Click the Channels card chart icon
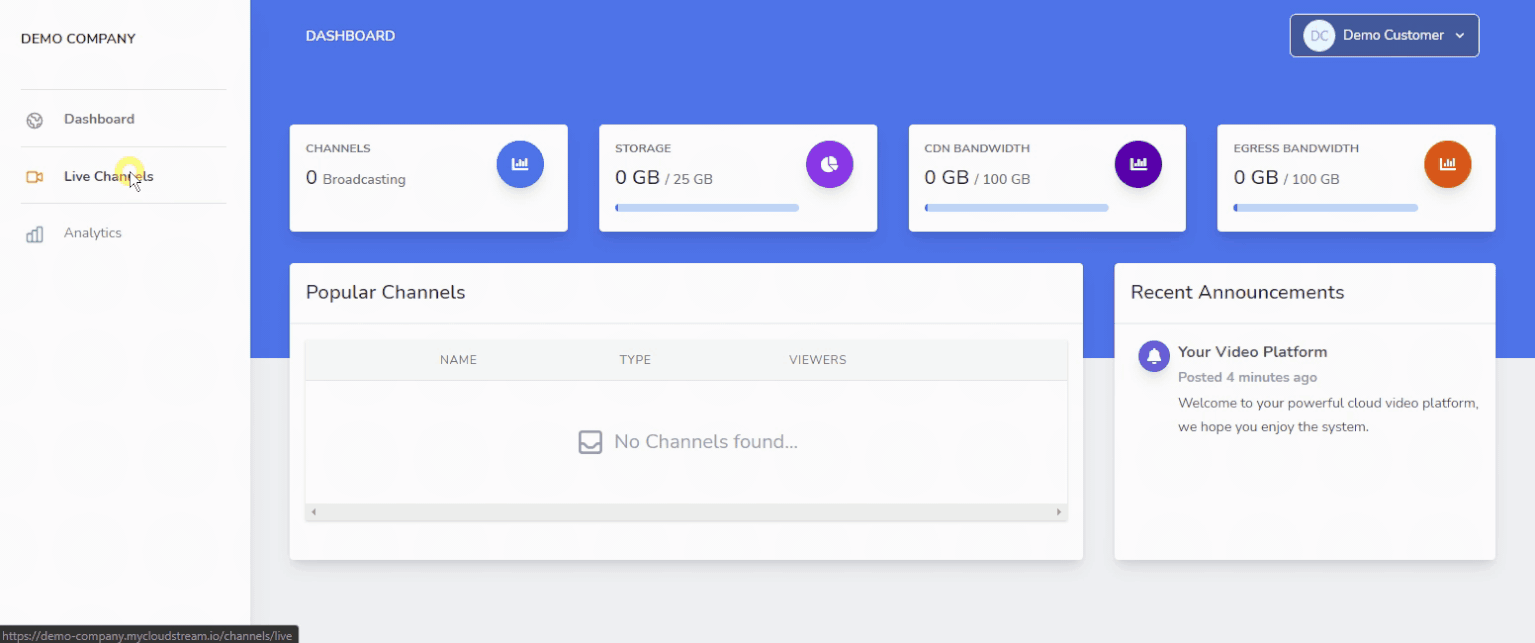The height and width of the screenshot is (643, 1535). [519, 164]
